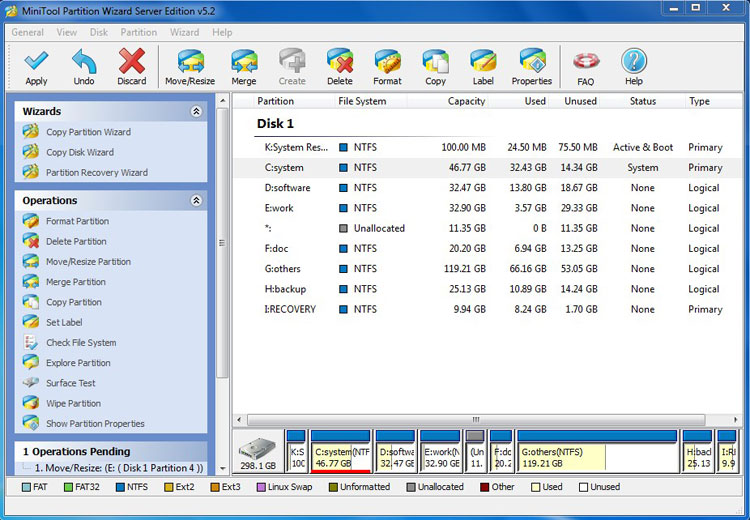Image resolution: width=750 pixels, height=520 pixels.
Task: Select the 298.1 GB disk icon
Action: 258,453
